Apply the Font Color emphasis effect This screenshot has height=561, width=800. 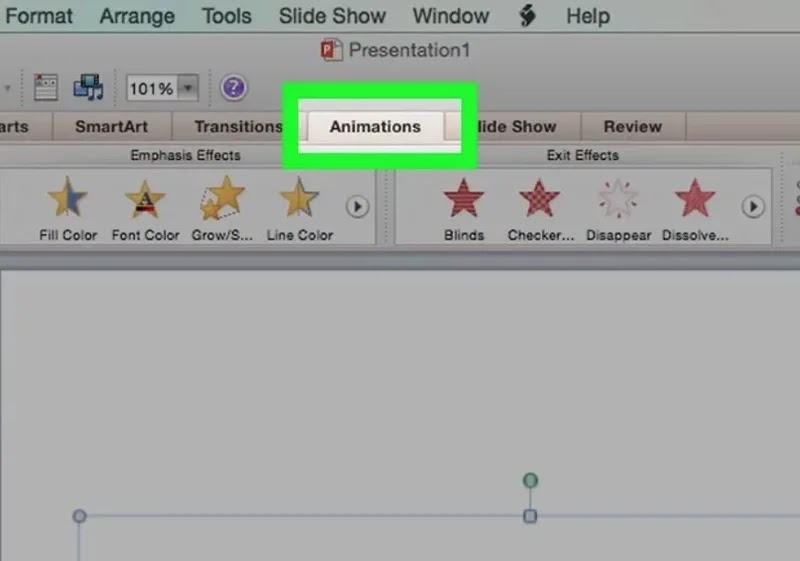[145, 209]
